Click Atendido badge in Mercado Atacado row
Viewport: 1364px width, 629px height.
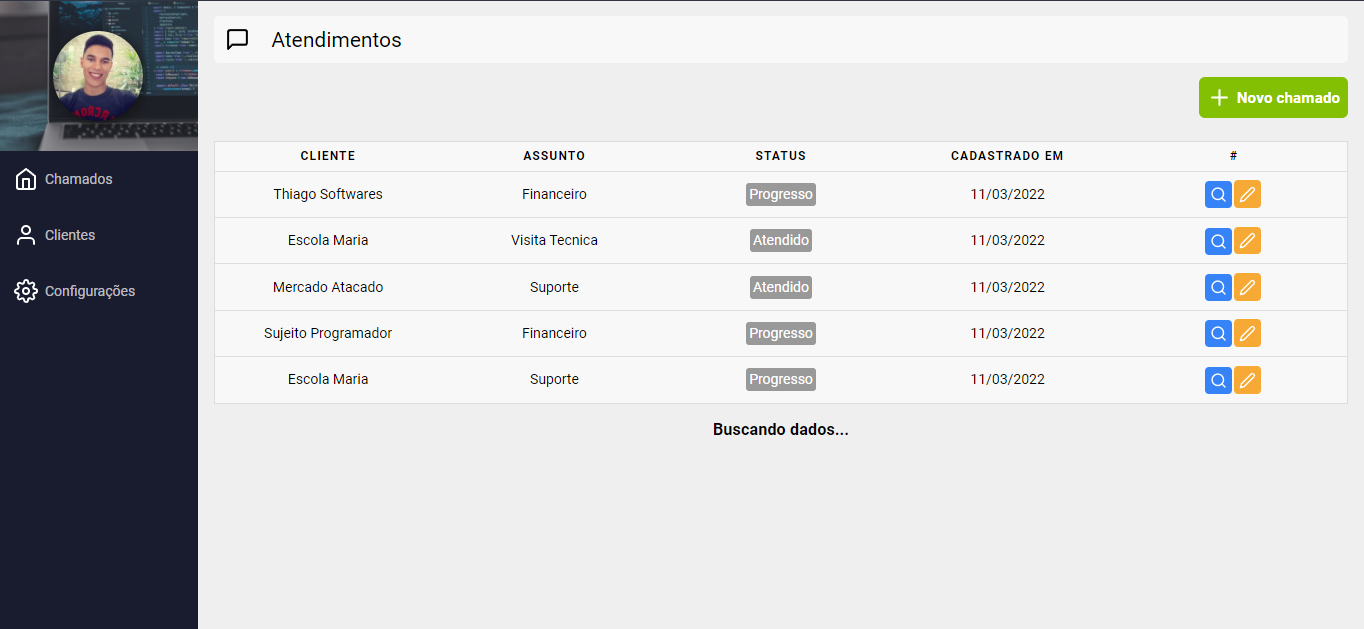pyautogui.click(x=781, y=287)
